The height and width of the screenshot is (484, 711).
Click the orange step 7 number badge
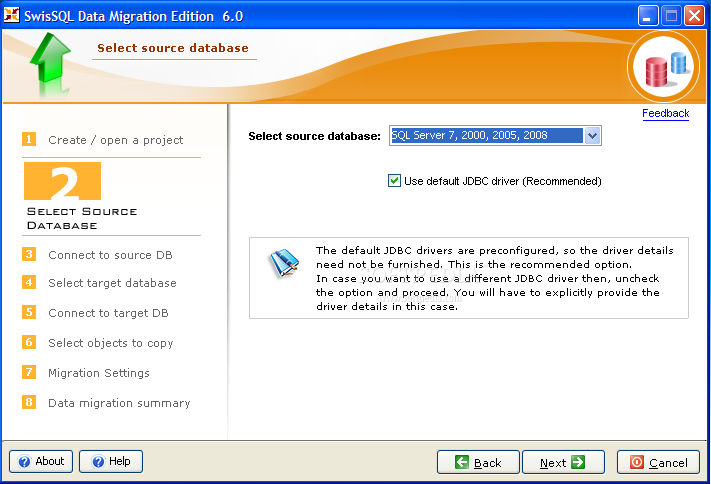pyautogui.click(x=29, y=372)
